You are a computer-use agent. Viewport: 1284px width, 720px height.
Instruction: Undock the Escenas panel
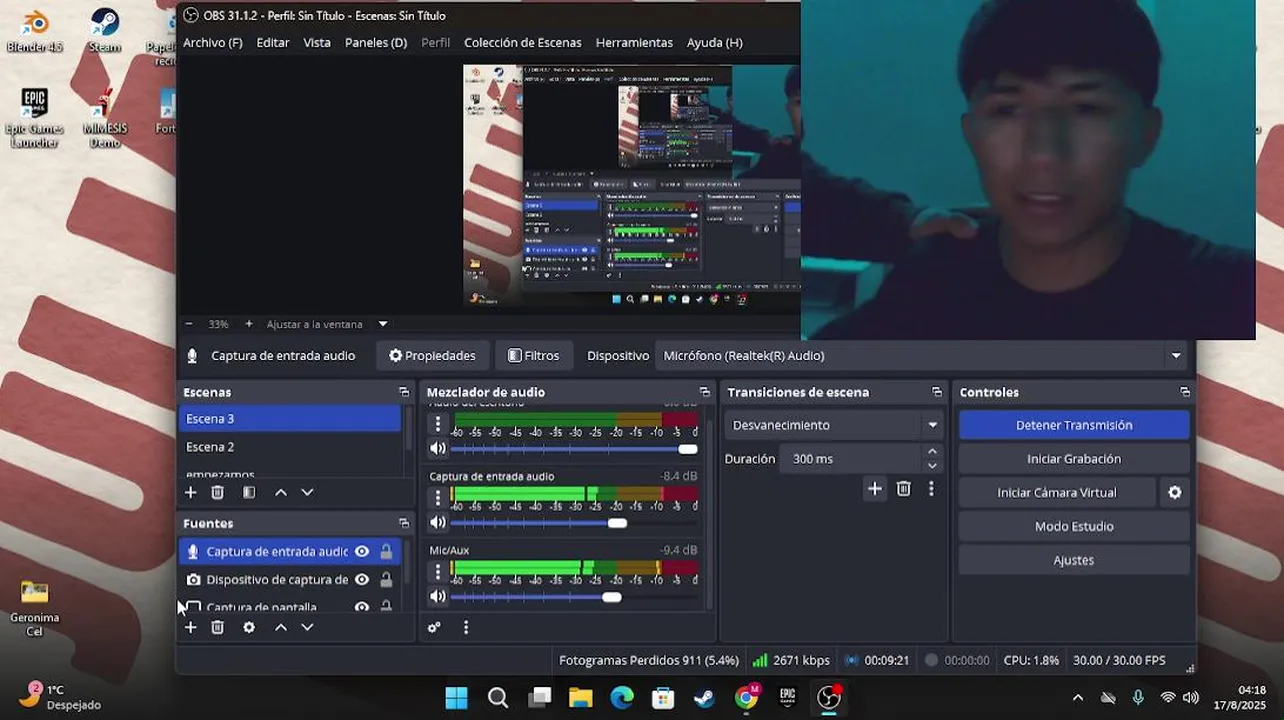click(x=404, y=392)
